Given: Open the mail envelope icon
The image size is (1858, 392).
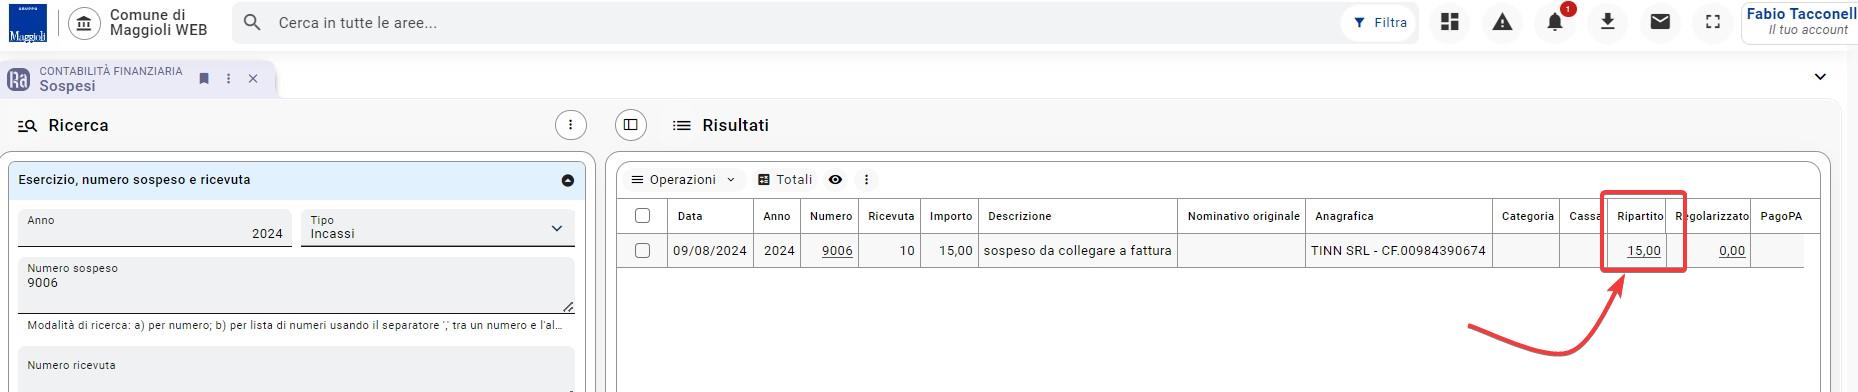Looking at the screenshot, I should (x=1660, y=22).
